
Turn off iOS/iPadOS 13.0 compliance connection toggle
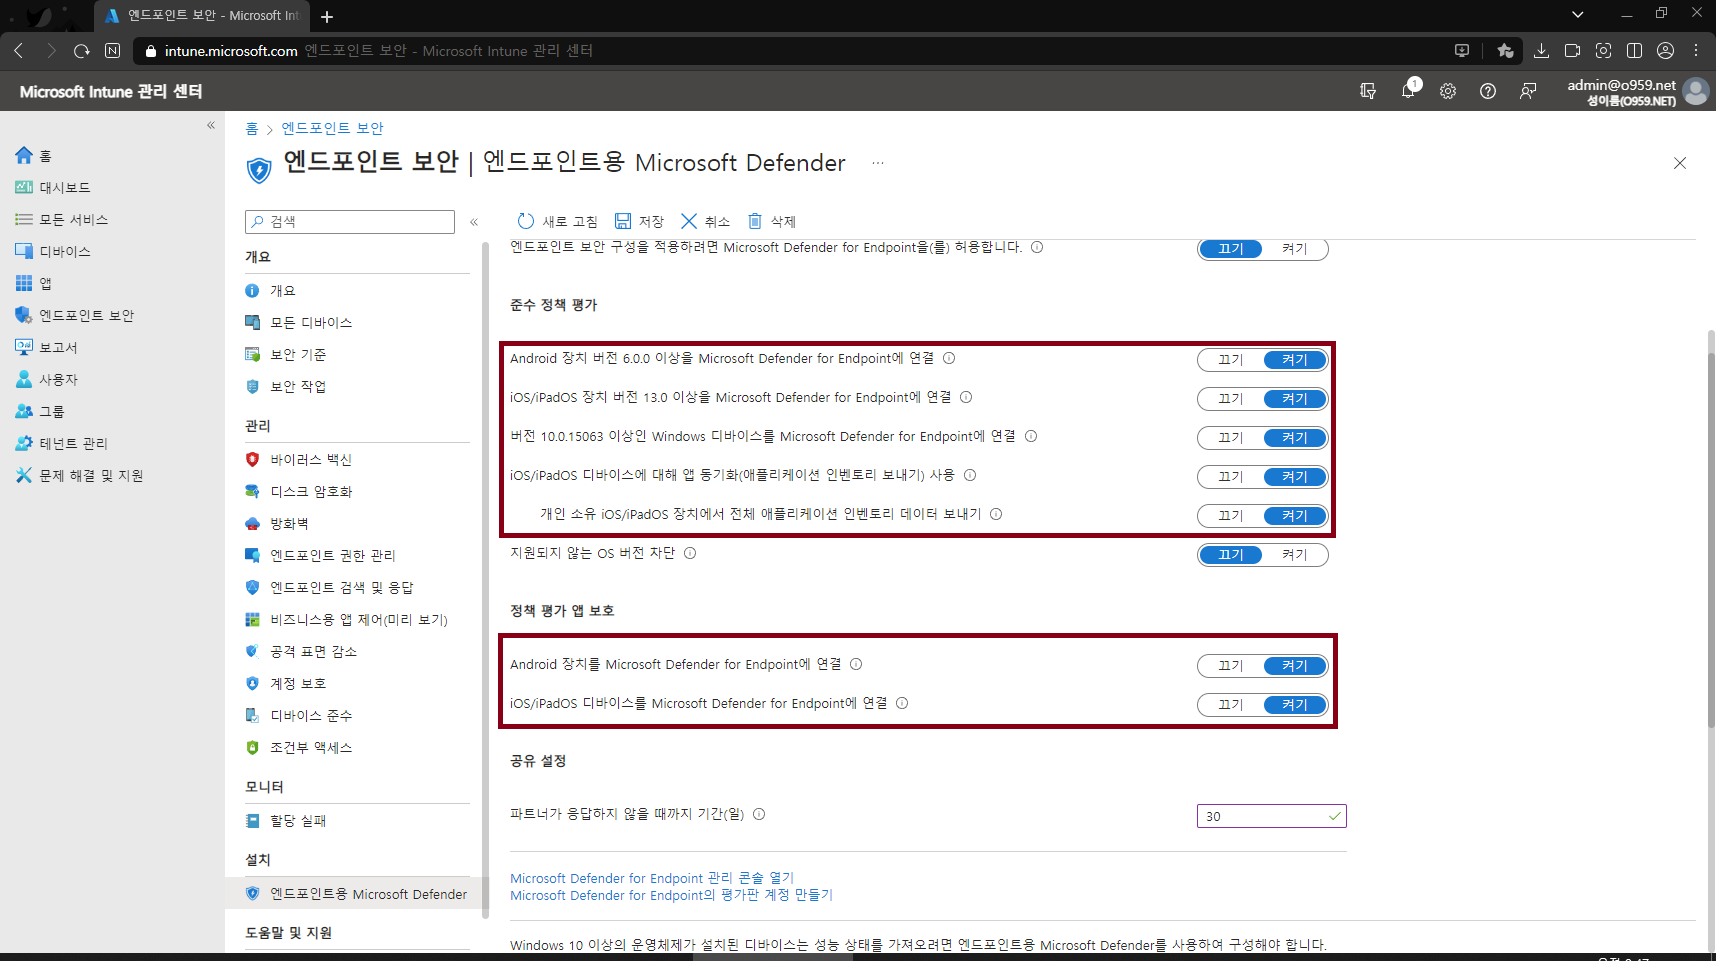coord(1231,399)
